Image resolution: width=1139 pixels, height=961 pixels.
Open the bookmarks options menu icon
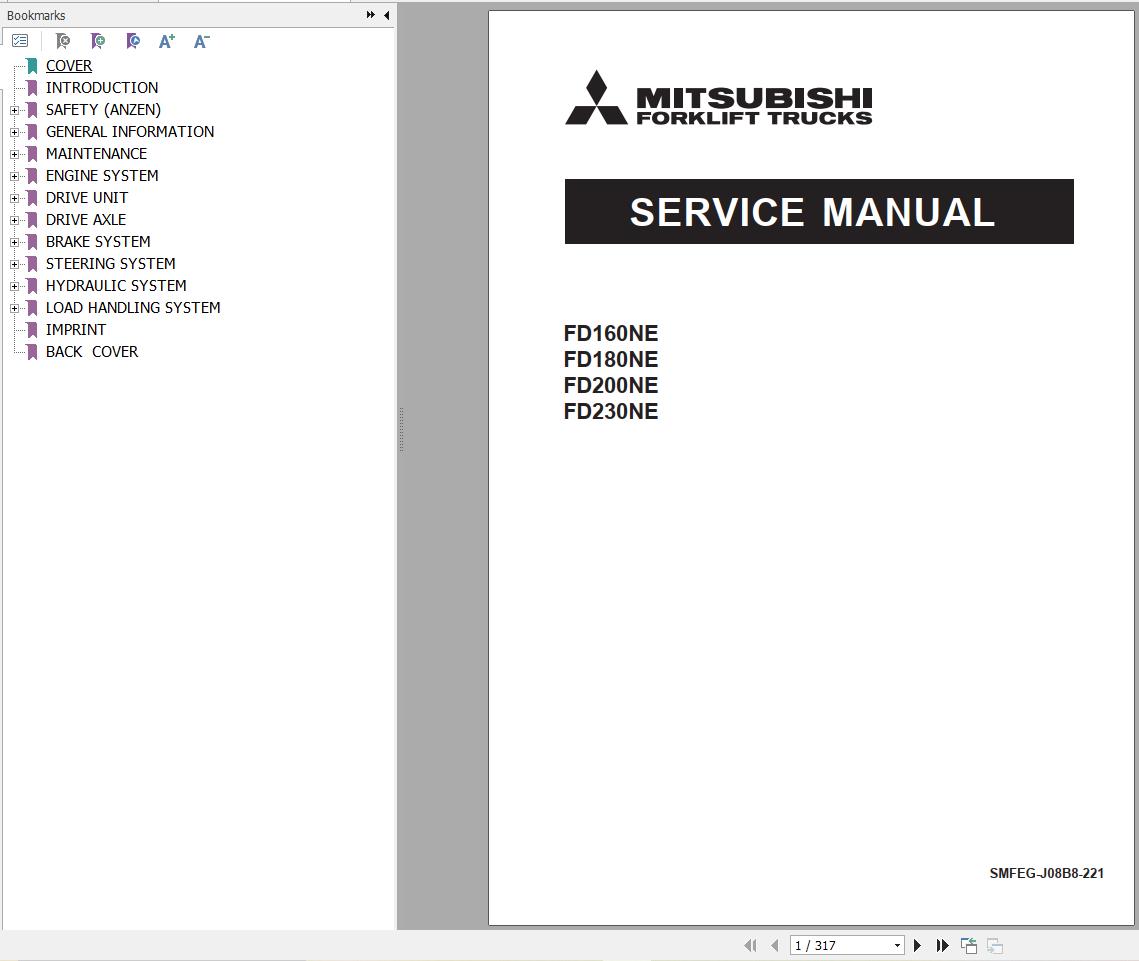pos(20,41)
